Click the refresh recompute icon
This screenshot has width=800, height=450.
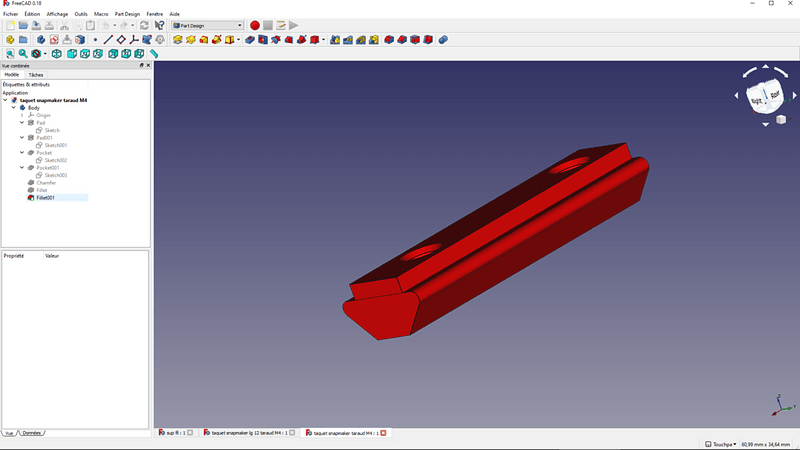click(144, 26)
